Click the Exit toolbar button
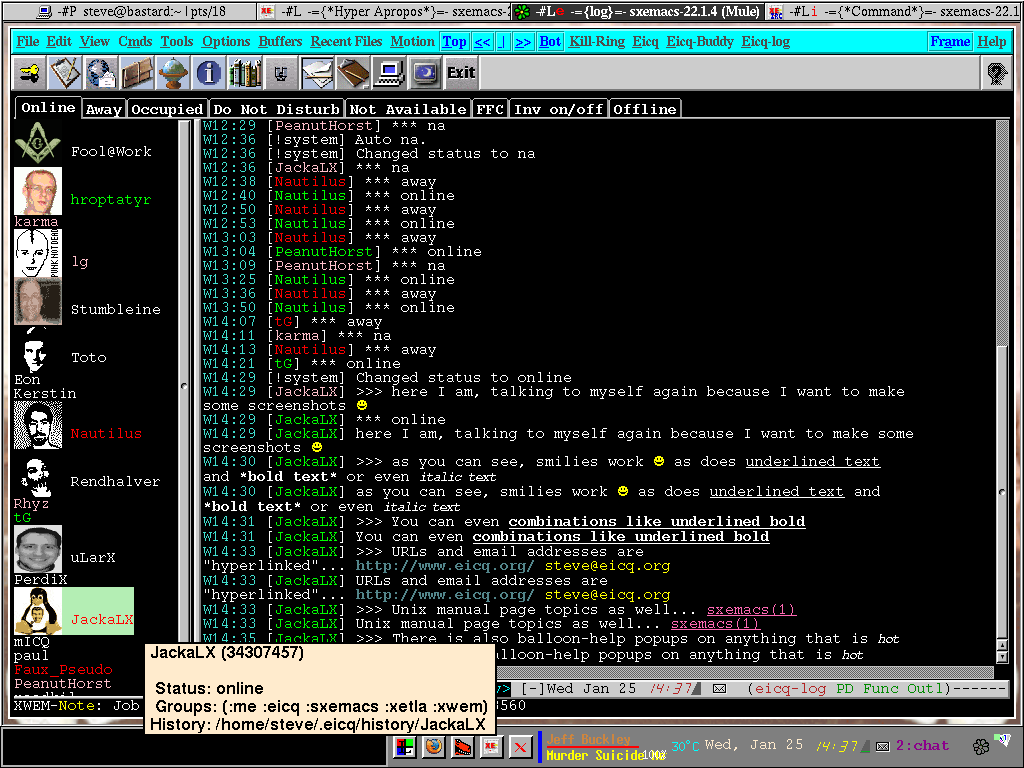 pos(461,72)
